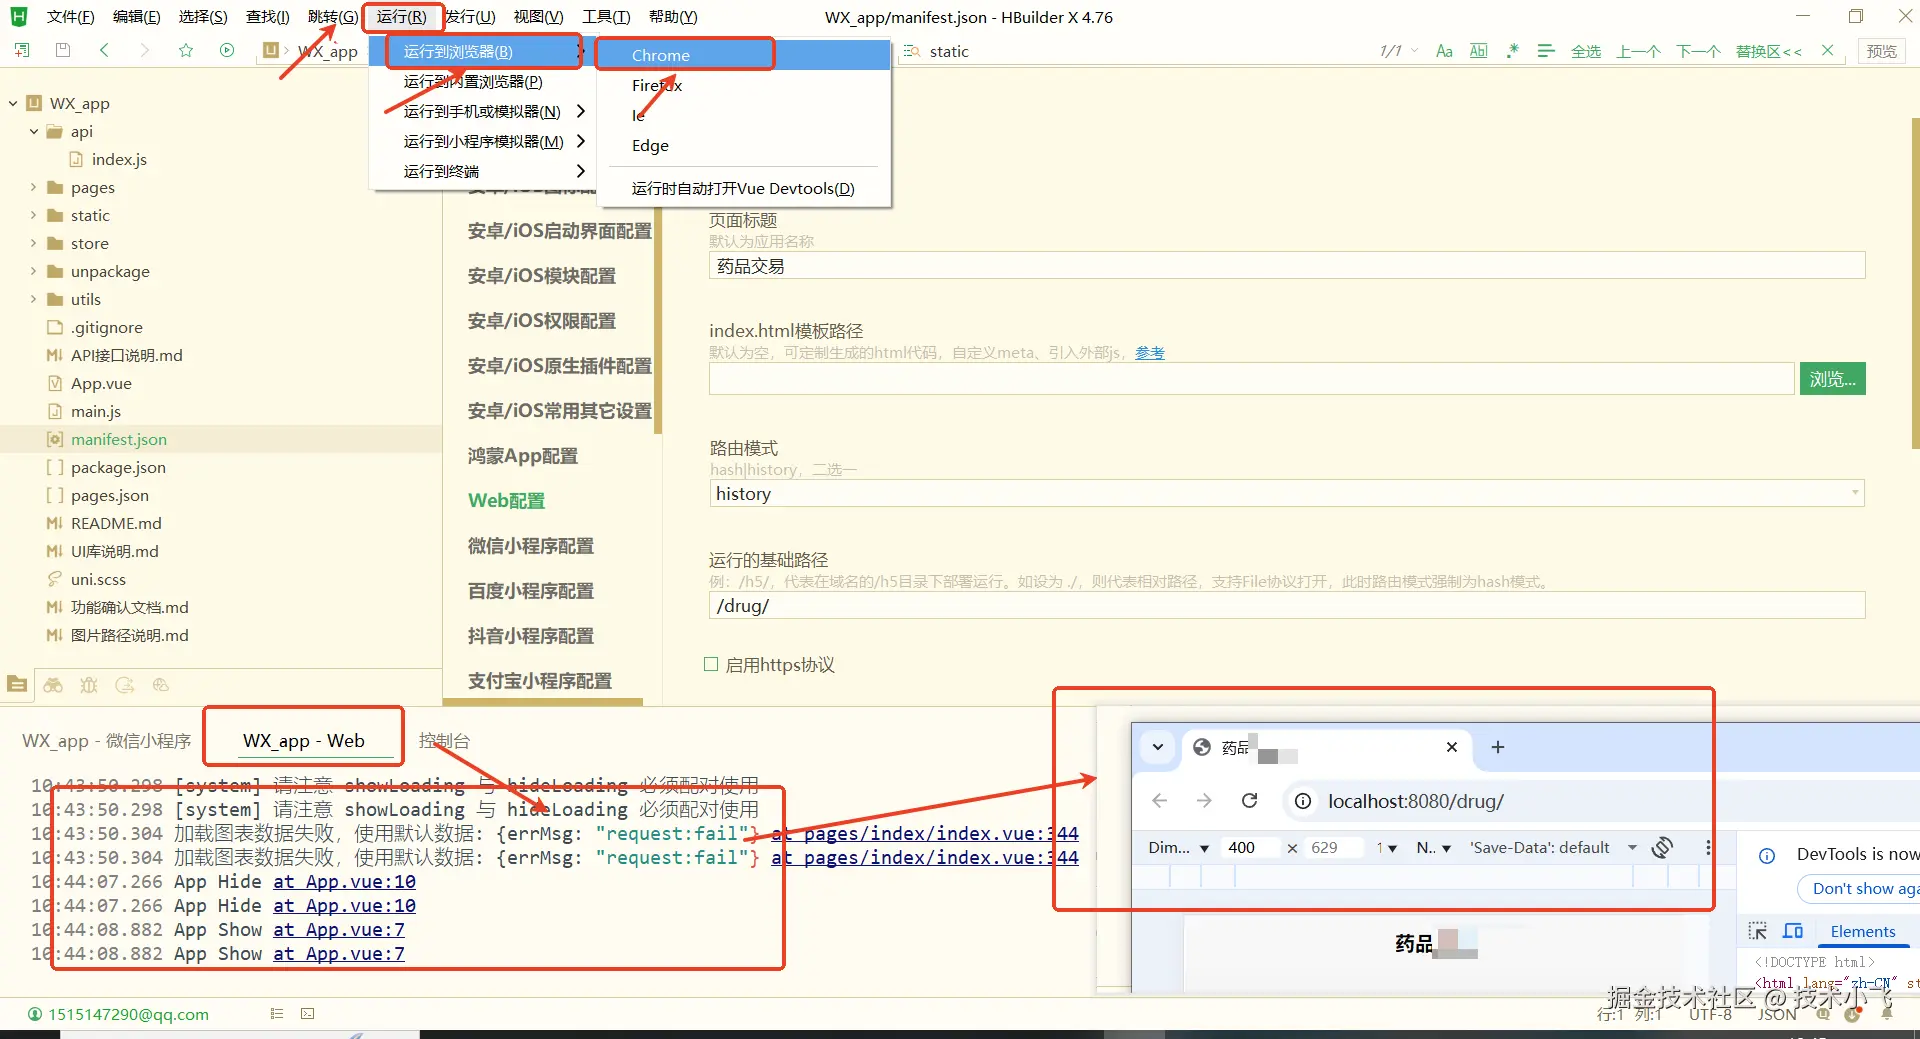The width and height of the screenshot is (1920, 1039).
Task: Open manifest.json in the file tree
Action: 119,439
